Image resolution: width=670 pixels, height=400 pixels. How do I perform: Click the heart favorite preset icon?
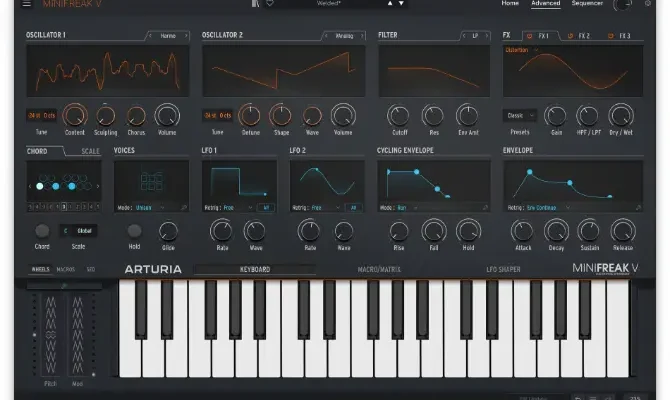269,4
